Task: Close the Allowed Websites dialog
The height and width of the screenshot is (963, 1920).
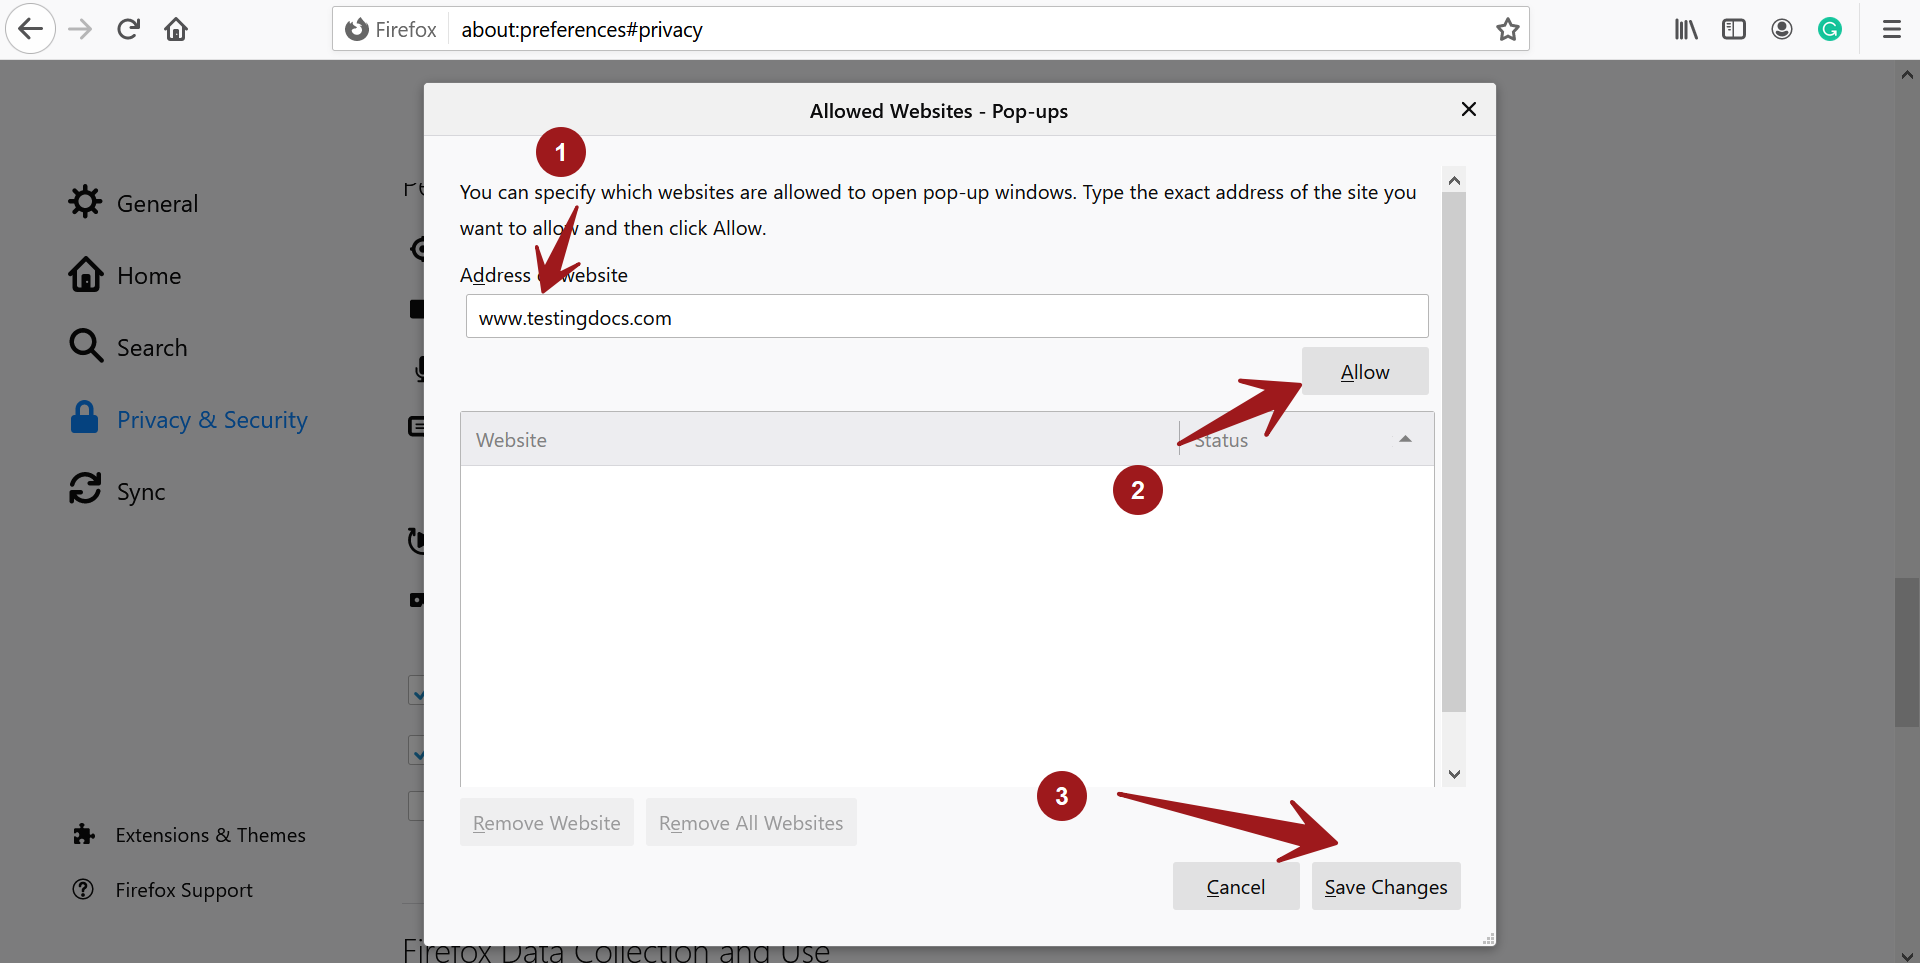Action: tap(1468, 109)
